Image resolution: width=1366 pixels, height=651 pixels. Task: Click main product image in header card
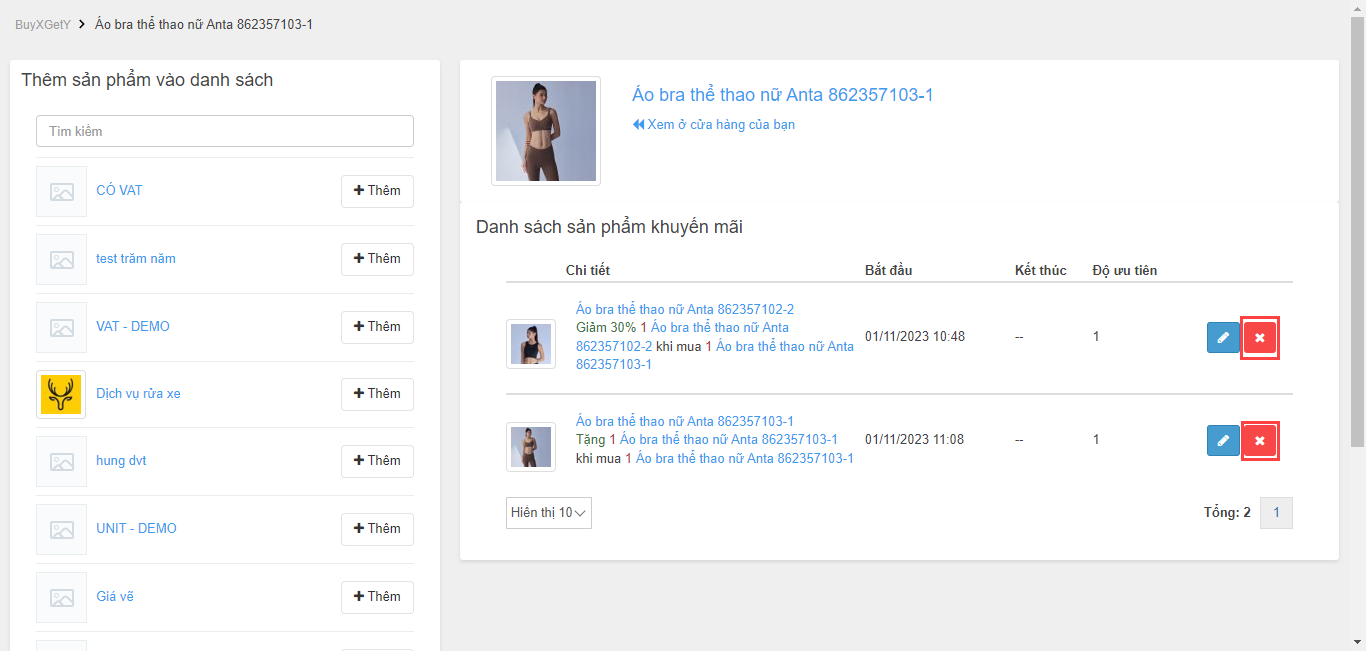(546, 131)
